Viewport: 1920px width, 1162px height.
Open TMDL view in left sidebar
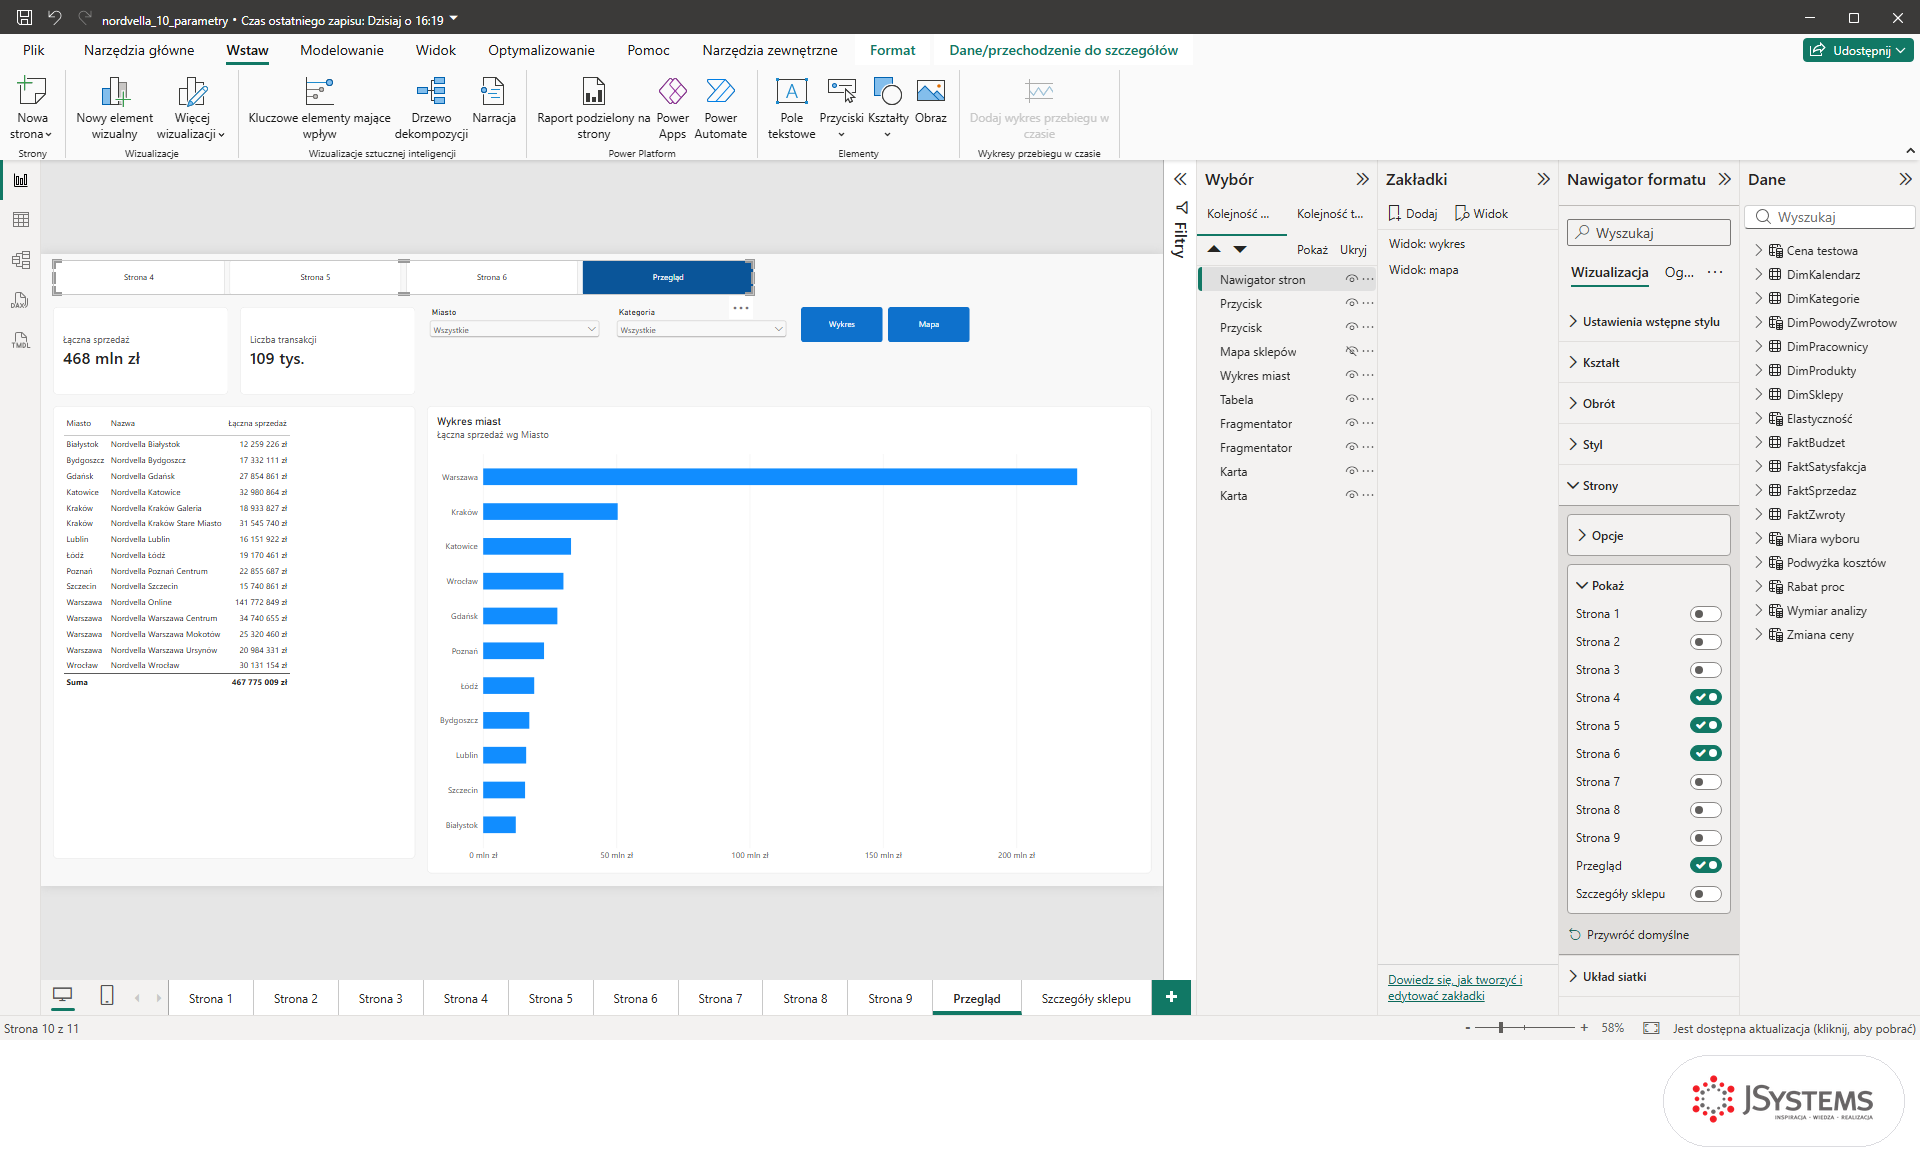[x=21, y=340]
